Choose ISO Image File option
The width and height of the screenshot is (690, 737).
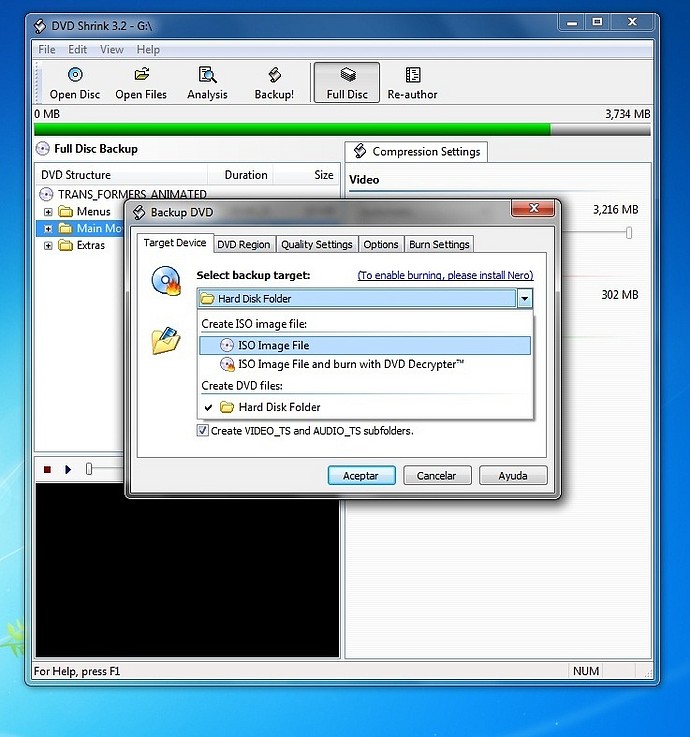[365, 345]
